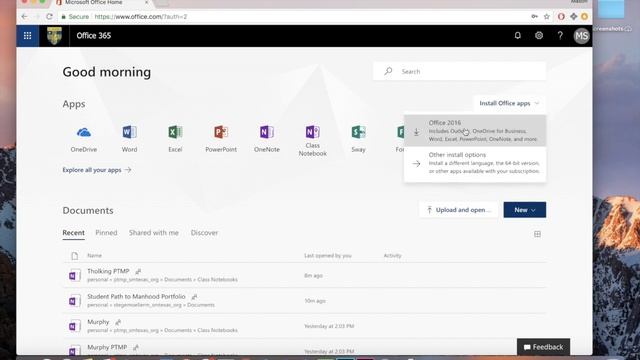Launch the Excel app
The width and height of the screenshot is (640, 360).
175,139
